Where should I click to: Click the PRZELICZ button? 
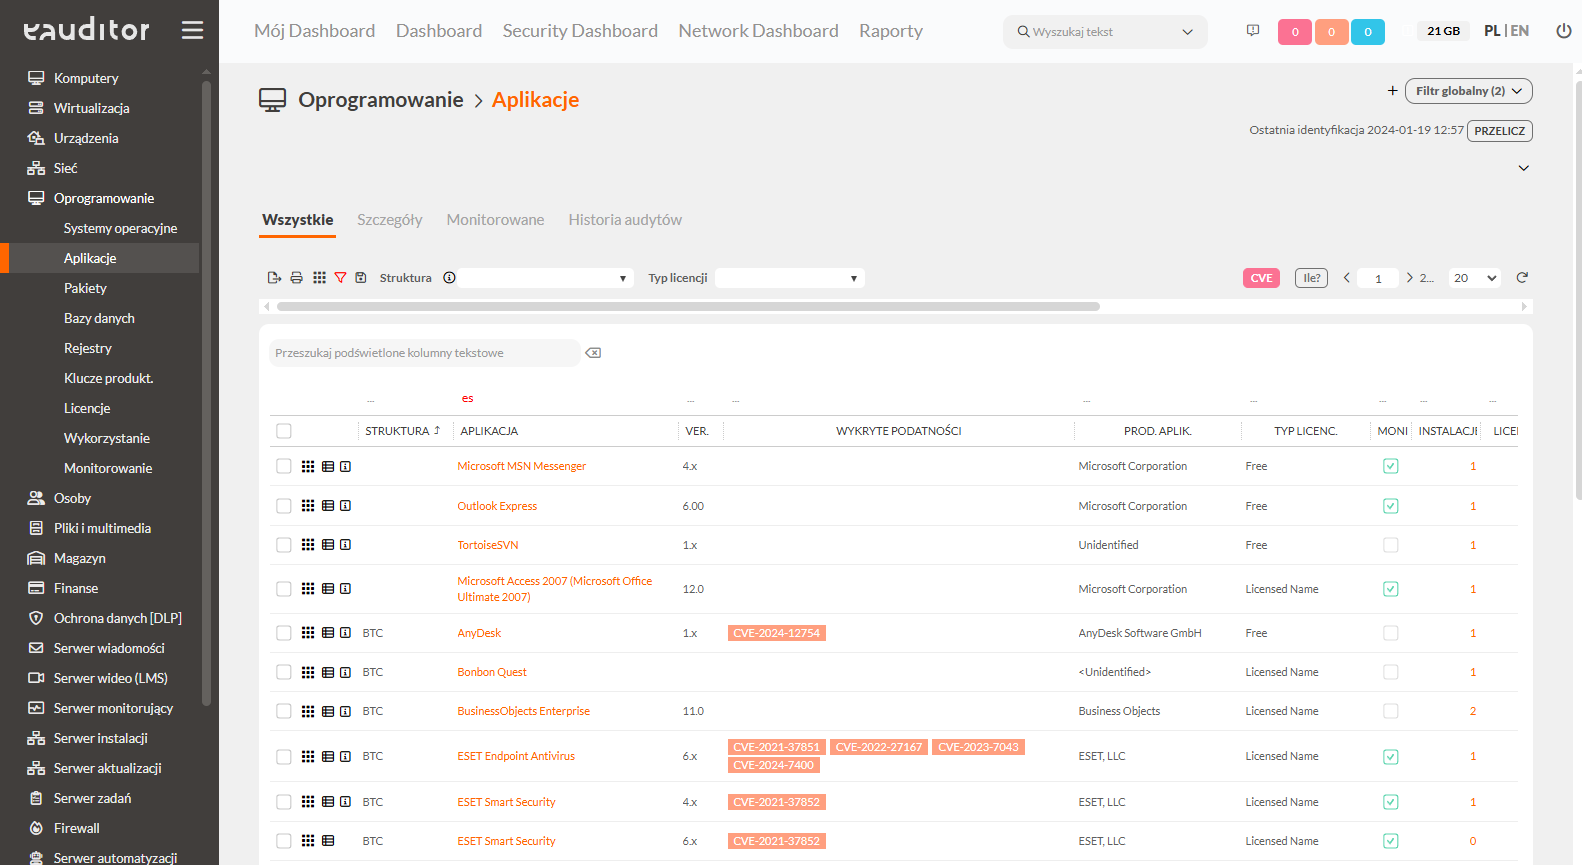1499,131
